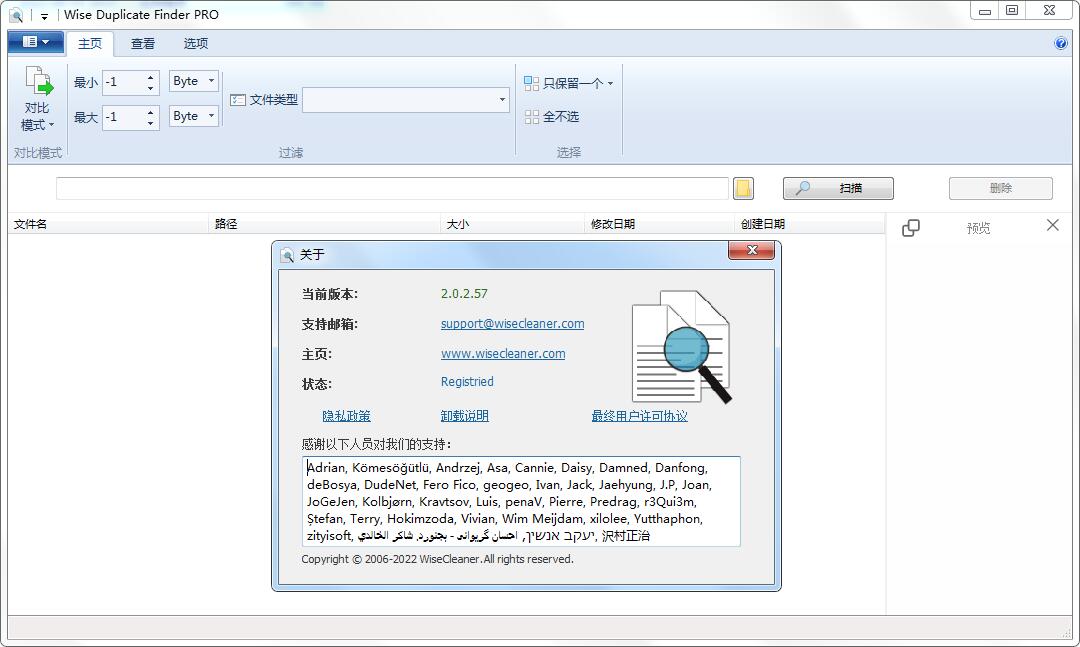This screenshot has height=647, width=1080.
Task: Increase the 最小 value with up arrow
Action: click(x=151, y=77)
